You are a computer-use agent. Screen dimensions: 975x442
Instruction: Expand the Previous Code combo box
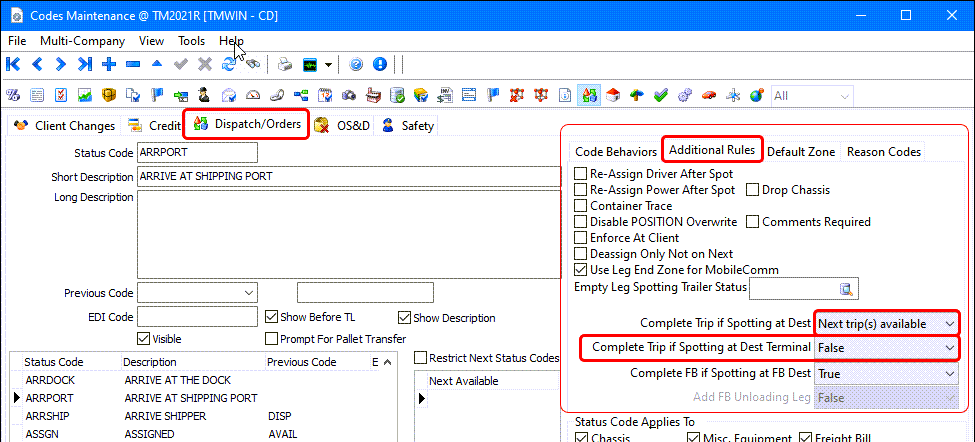pyautogui.click(x=248, y=292)
